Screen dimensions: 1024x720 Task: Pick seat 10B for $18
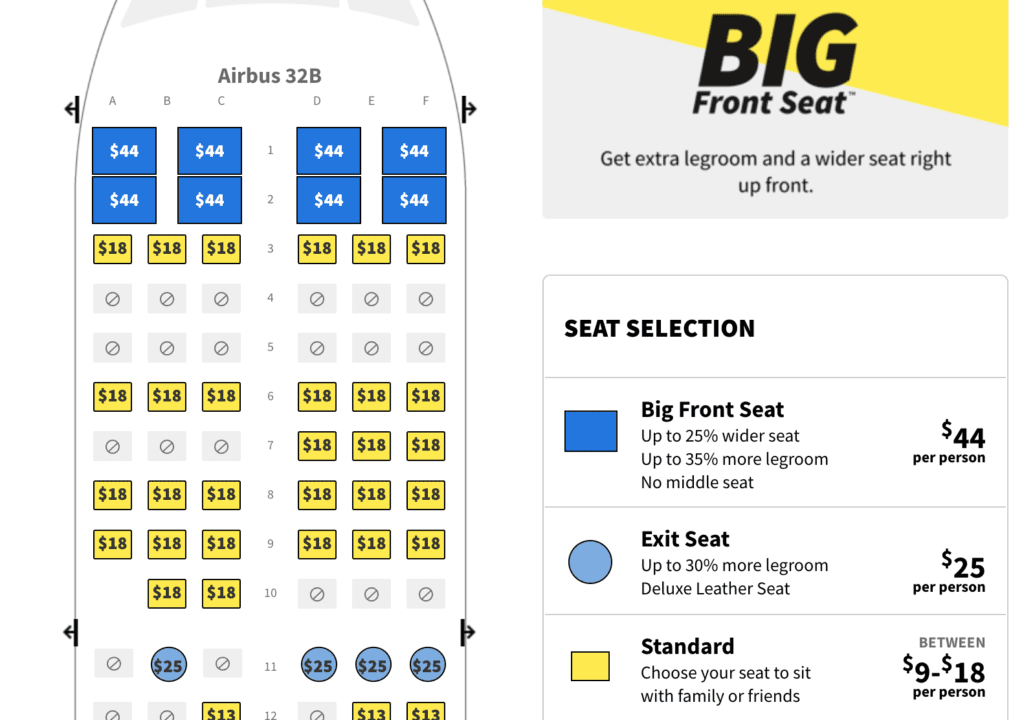[x=167, y=593]
